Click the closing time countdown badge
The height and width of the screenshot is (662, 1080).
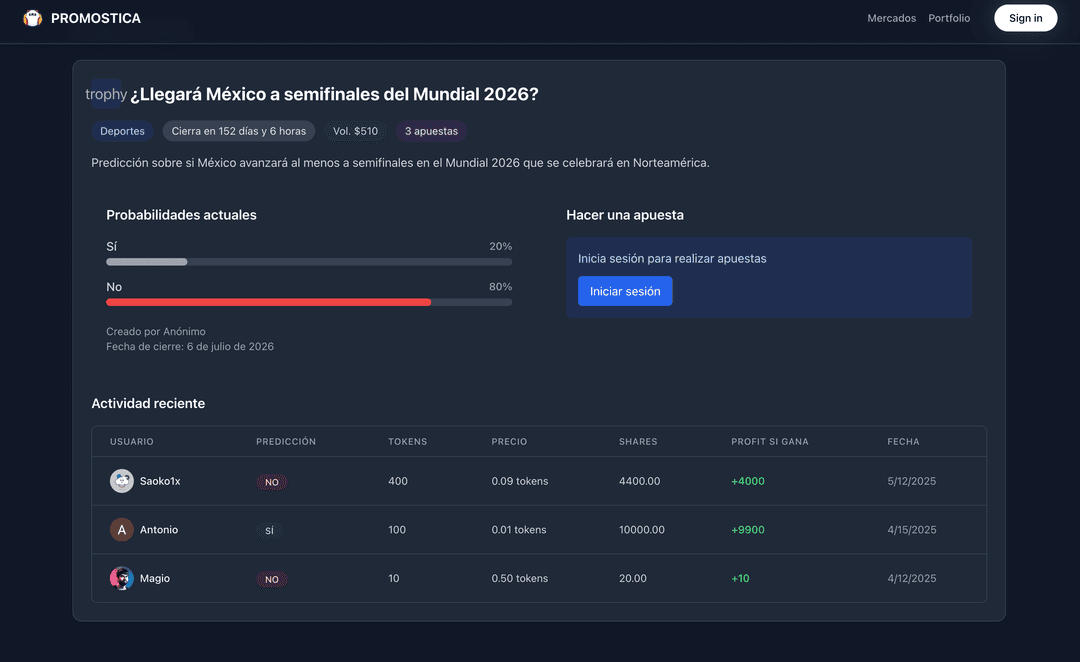(x=239, y=131)
